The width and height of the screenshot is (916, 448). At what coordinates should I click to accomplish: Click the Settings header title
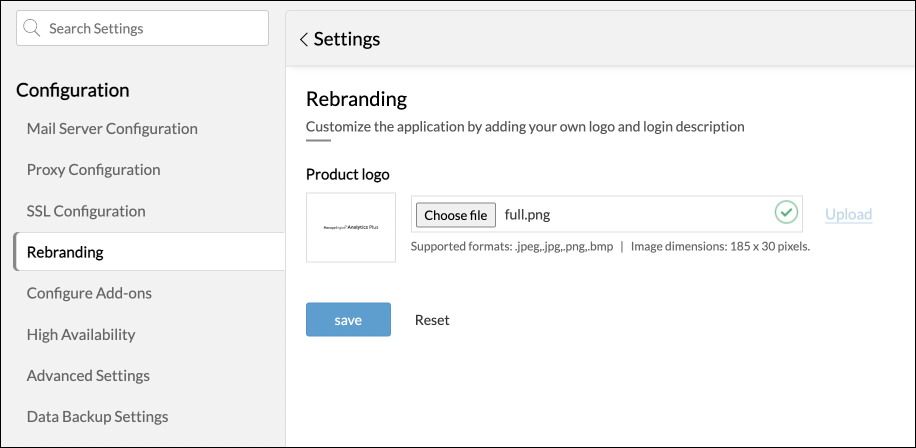point(347,40)
